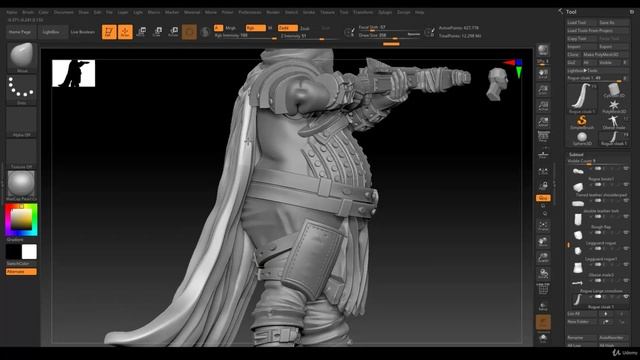Viewport: 640px width, 360px height.
Task: Click the Rename subtool button
Action: tap(582, 338)
